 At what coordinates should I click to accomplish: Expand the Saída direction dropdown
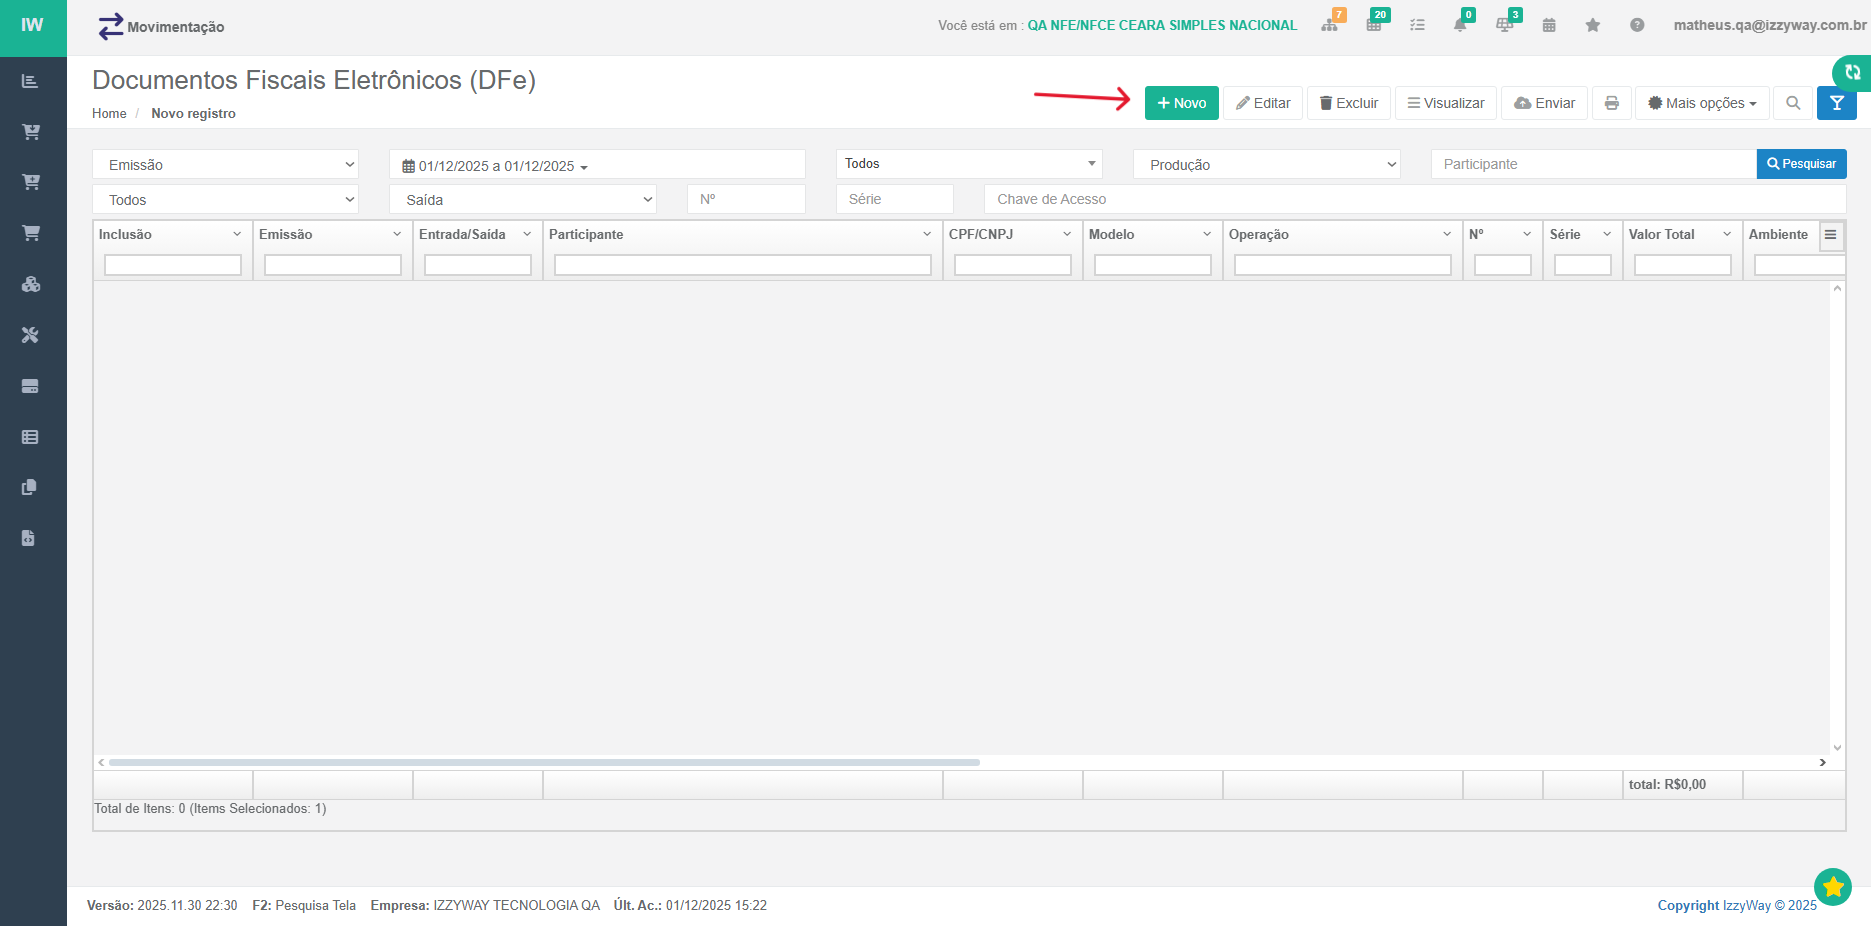point(522,200)
